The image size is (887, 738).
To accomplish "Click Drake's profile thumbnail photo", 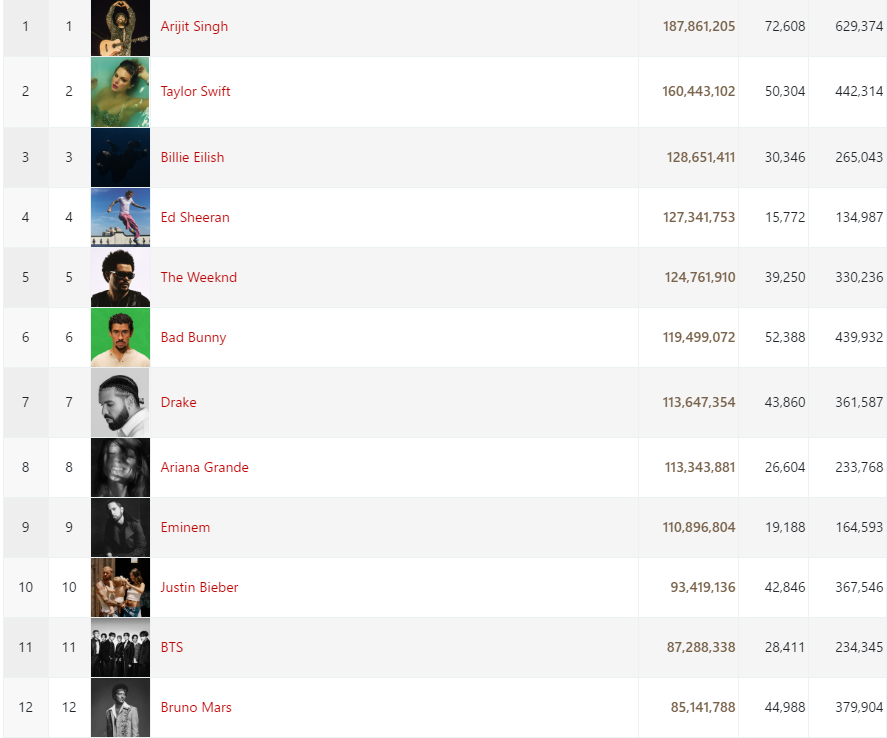I will pos(120,402).
